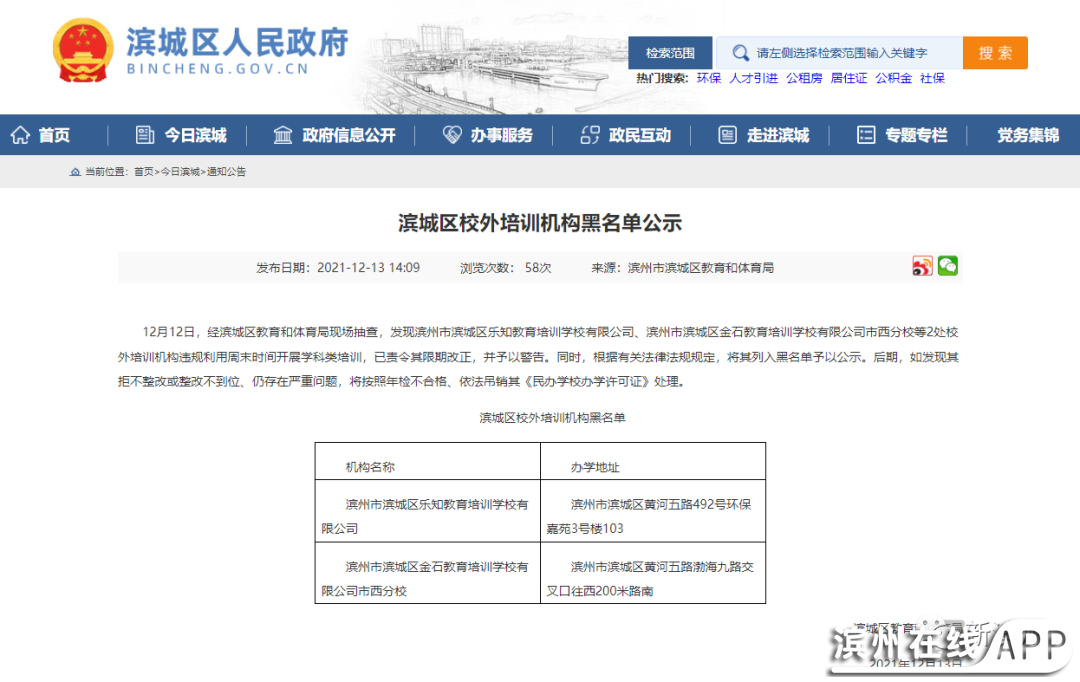The width and height of the screenshot is (1080, 682).
Task: Click the 居住证 hot search link
Action: coord(849,78)
